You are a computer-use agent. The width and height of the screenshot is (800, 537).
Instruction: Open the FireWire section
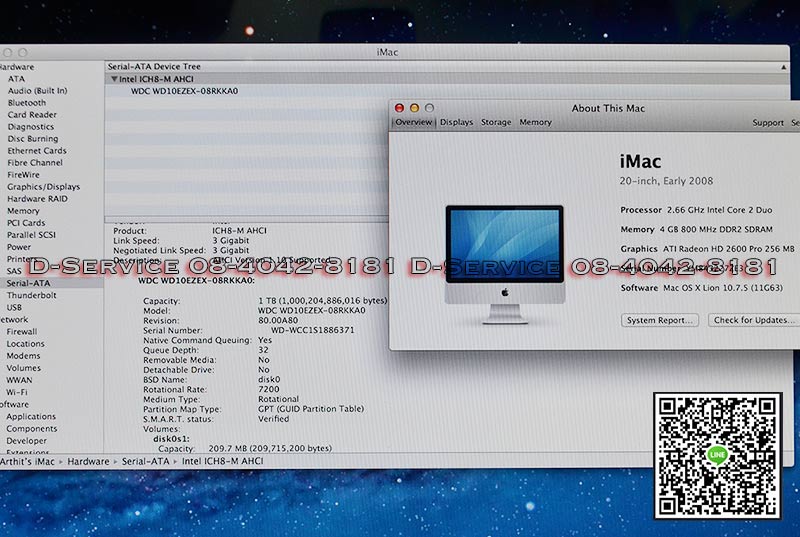[x=23, y=174]
